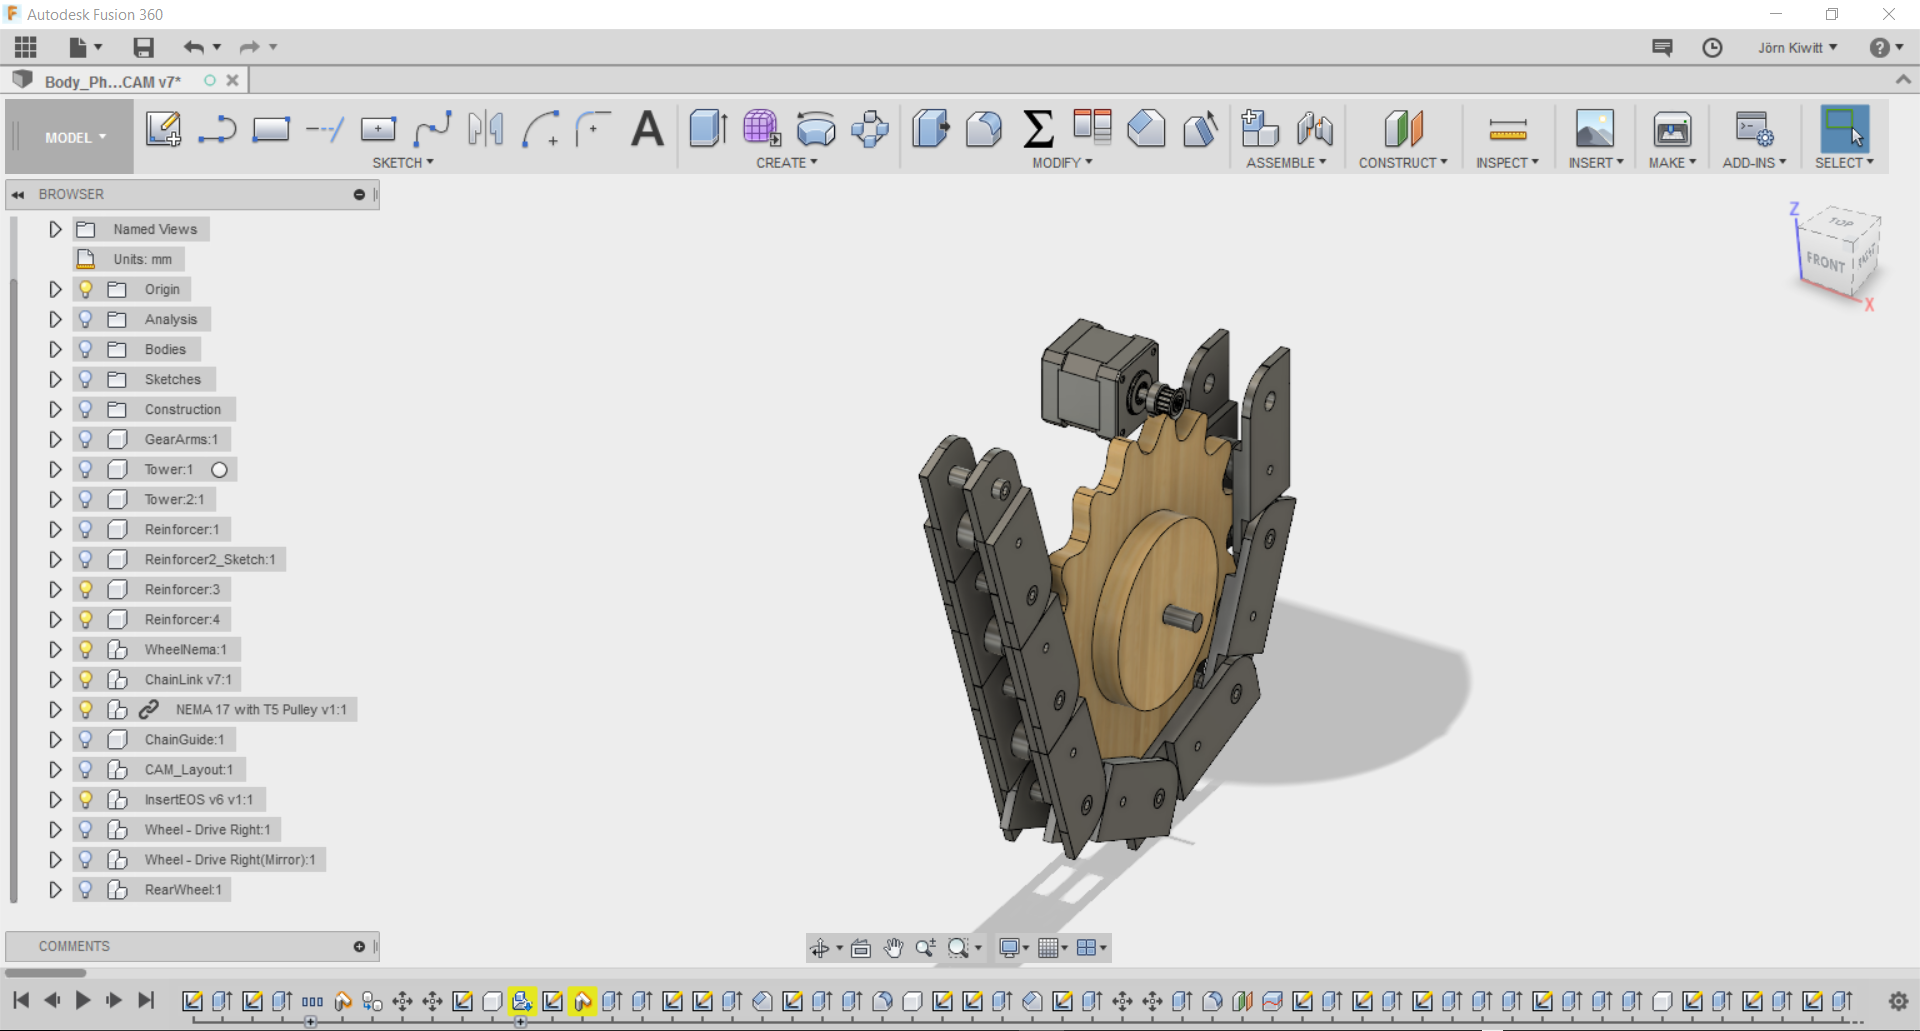Image resolution: width=1920 pixels, height=1031 pixels.
Task: Switch to the Body_Ph...CAM v7 document tab
Action: point(112,82)
